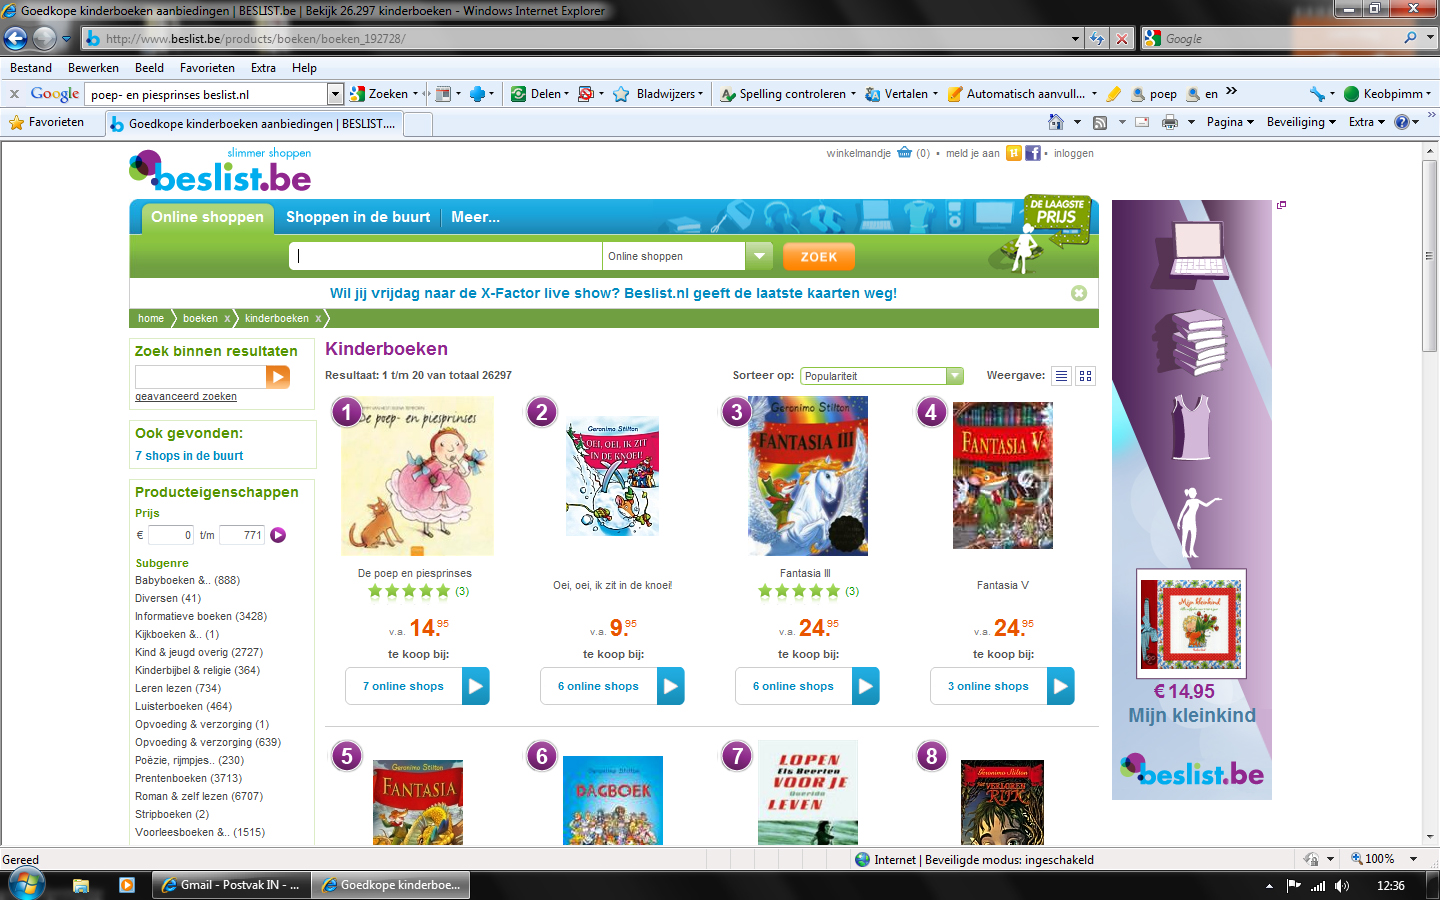Click the 7 online shops button
The height and width of the screenshot is (900, 1440).
coord(417,686)
